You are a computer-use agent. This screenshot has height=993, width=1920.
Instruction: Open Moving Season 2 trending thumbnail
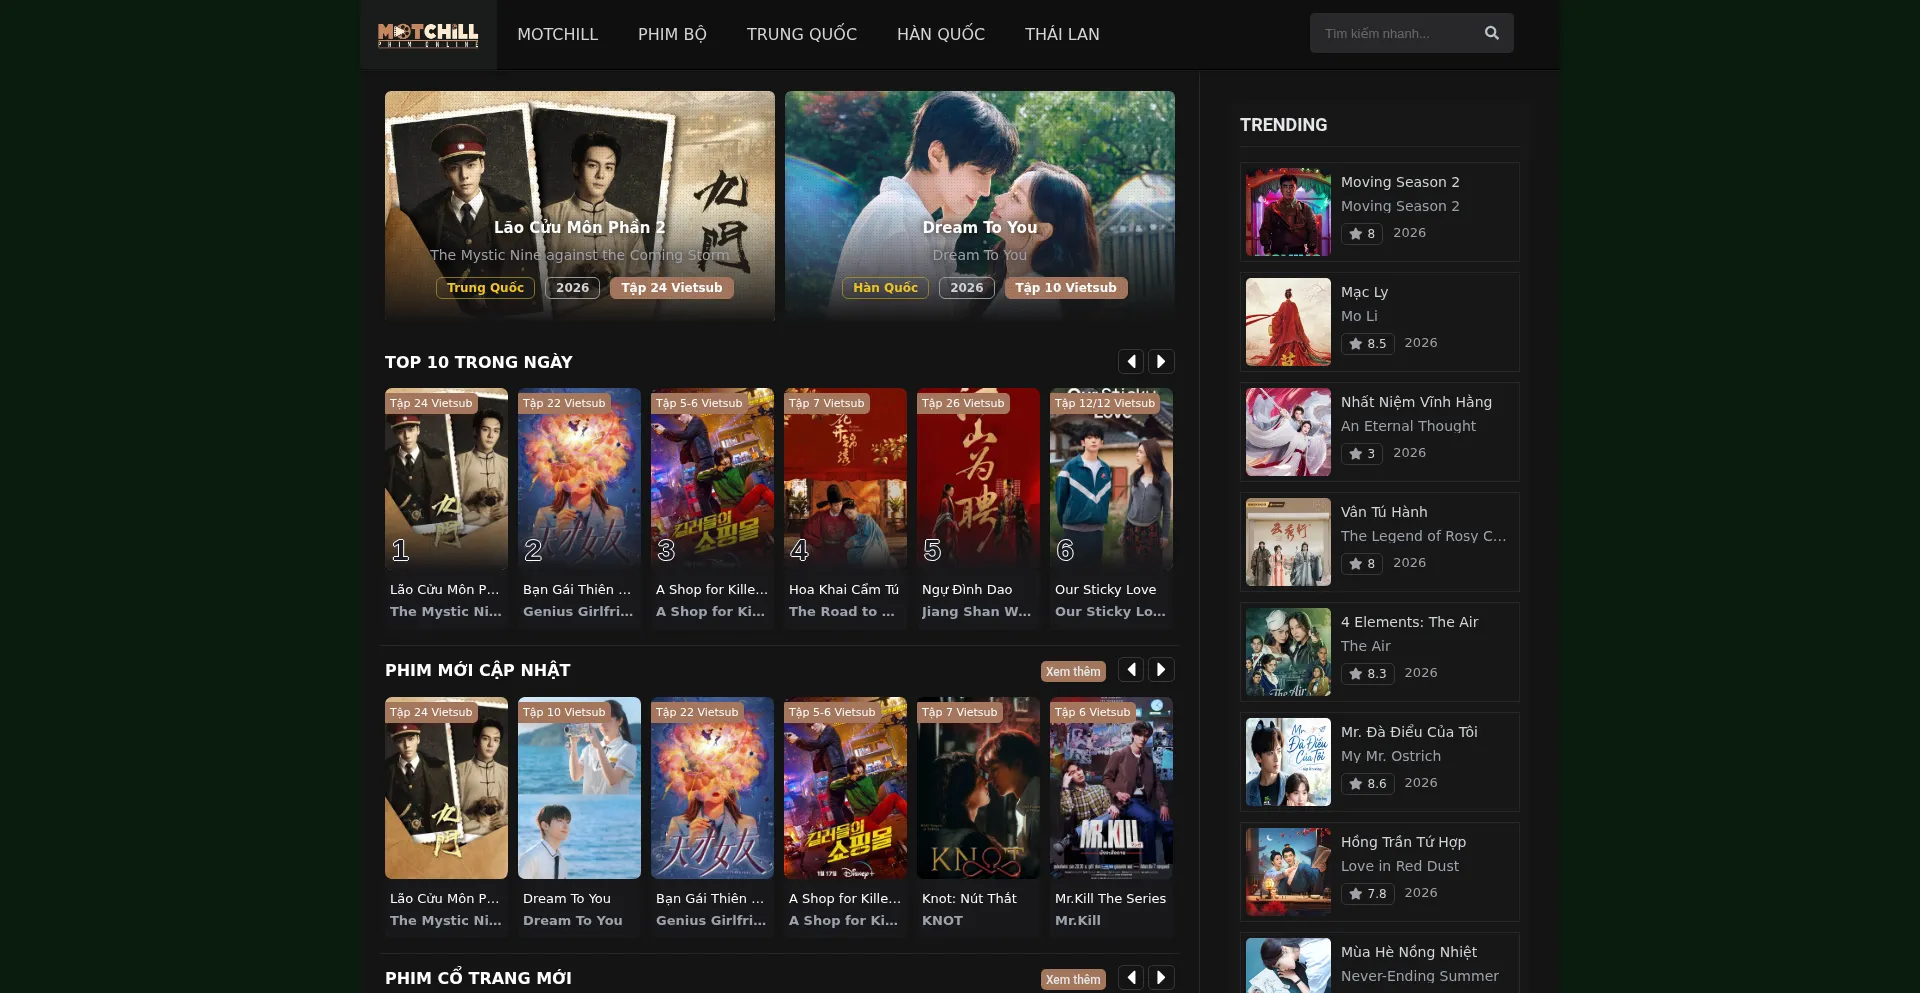point(1288,212)
